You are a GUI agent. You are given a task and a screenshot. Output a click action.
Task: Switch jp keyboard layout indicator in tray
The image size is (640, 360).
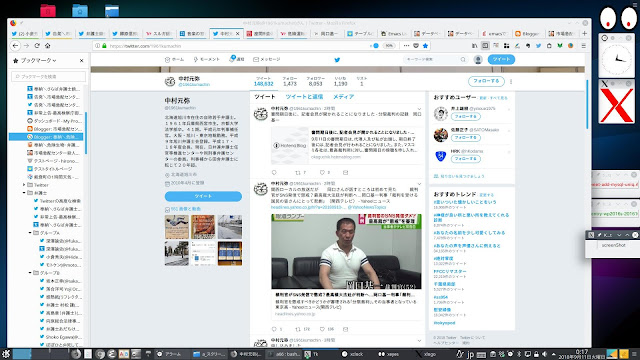point(470,354)
